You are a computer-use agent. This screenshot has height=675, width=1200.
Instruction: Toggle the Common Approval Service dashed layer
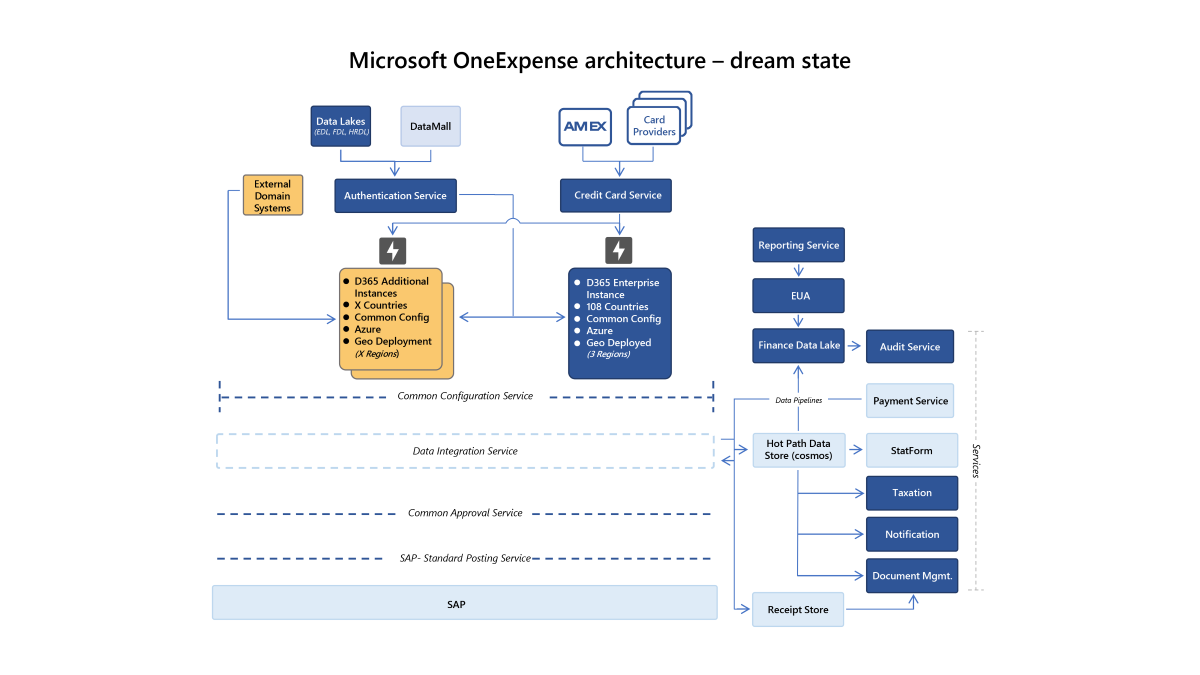tap(465, 512)
